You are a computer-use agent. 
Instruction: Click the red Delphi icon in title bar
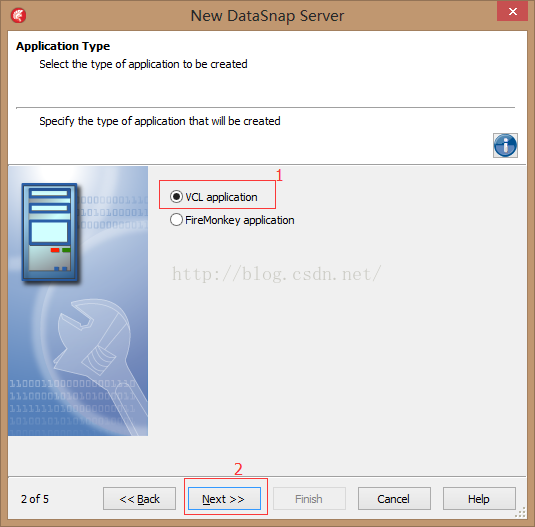pyautogui.click(x=18, y=16)
